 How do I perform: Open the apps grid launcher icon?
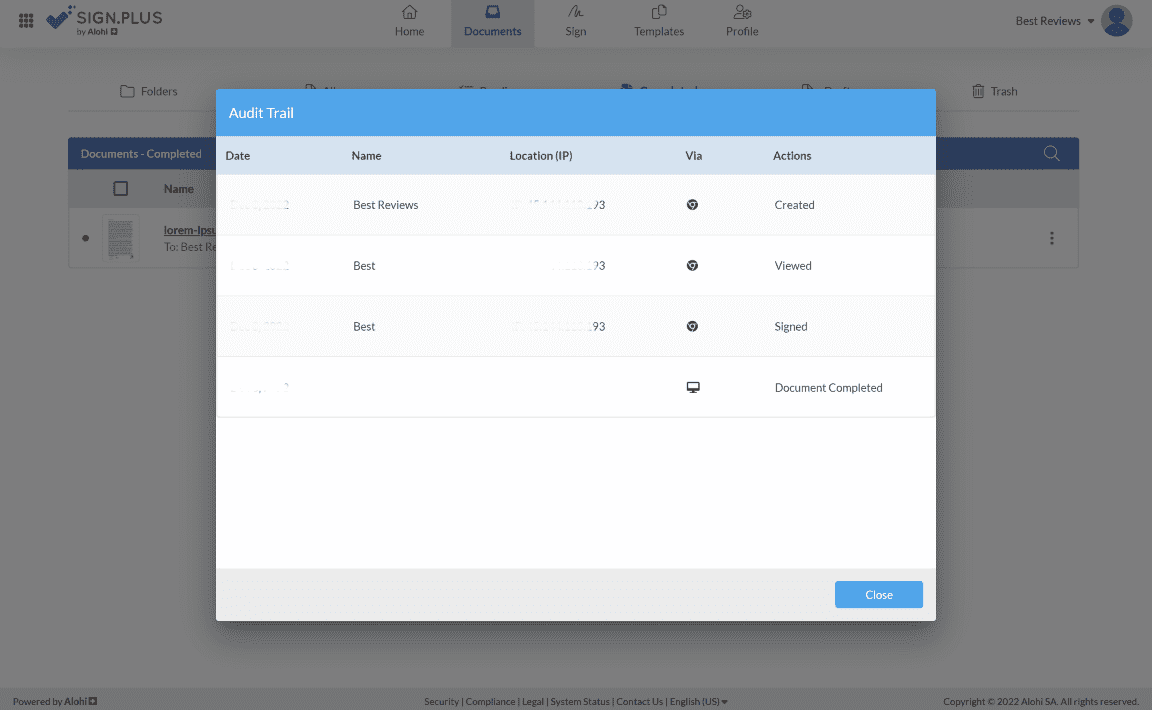pos(26,20)
